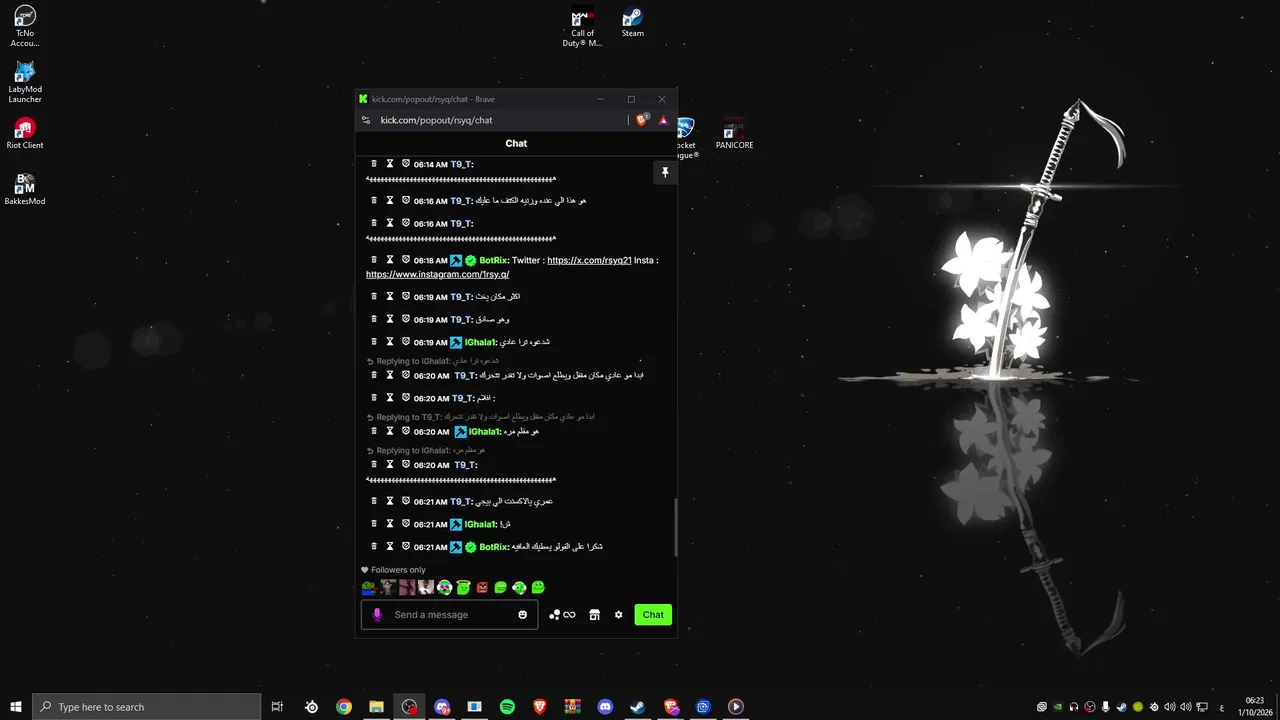Open Brave browser from the taskbar
The image size is (1280, 720).
pos(540,707)
